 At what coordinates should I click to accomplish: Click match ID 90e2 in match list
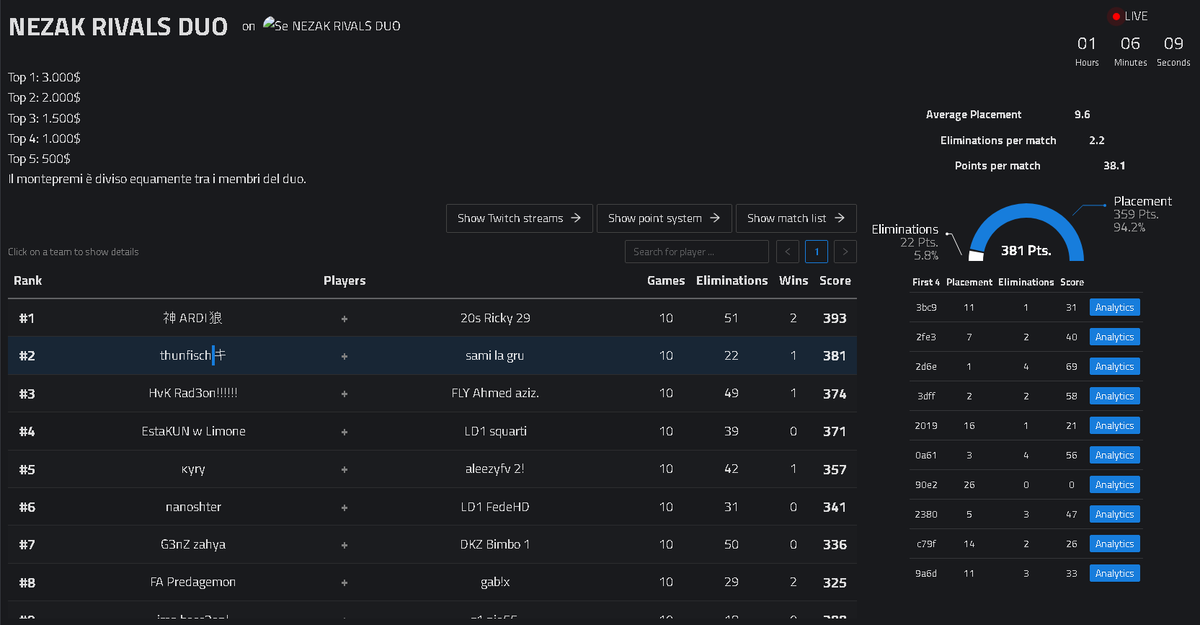(x=926, y=485)
